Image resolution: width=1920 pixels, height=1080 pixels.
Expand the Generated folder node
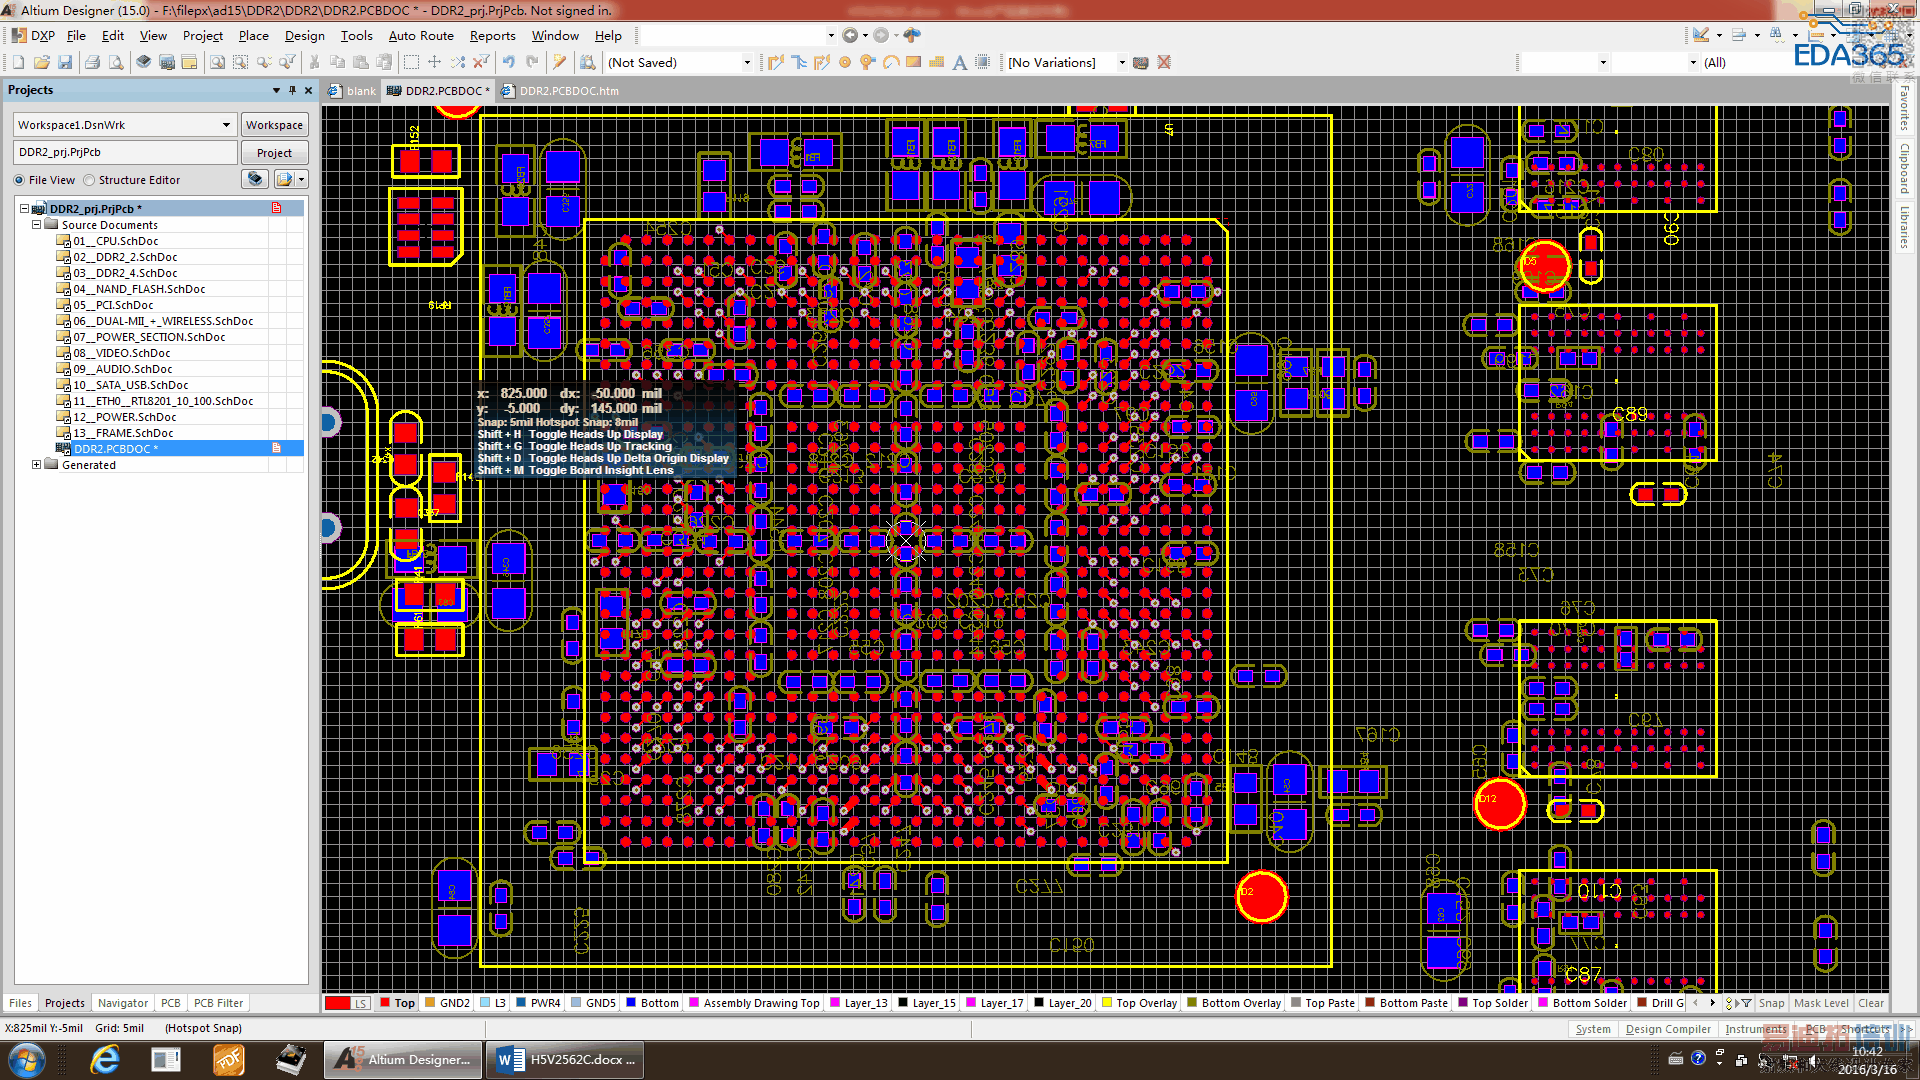[x=37, y=465]
